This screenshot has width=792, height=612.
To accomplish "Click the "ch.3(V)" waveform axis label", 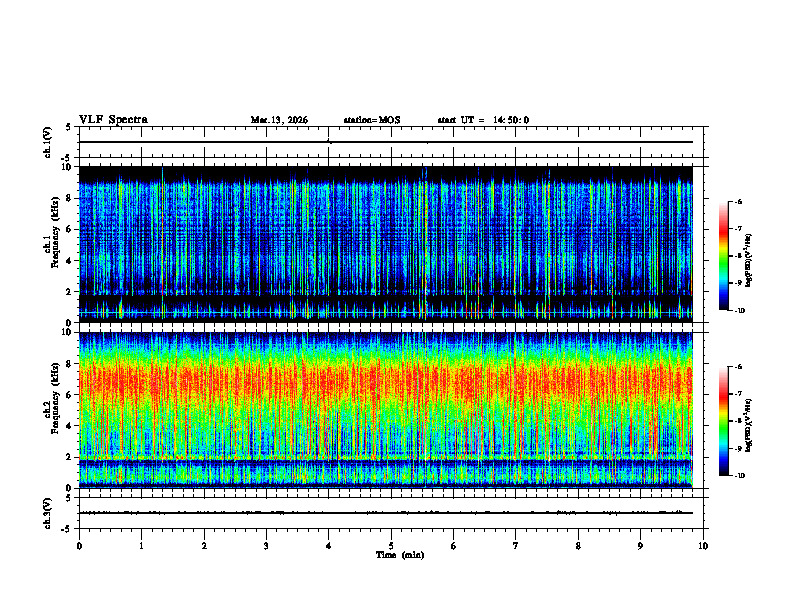I will tap(48, 514).
